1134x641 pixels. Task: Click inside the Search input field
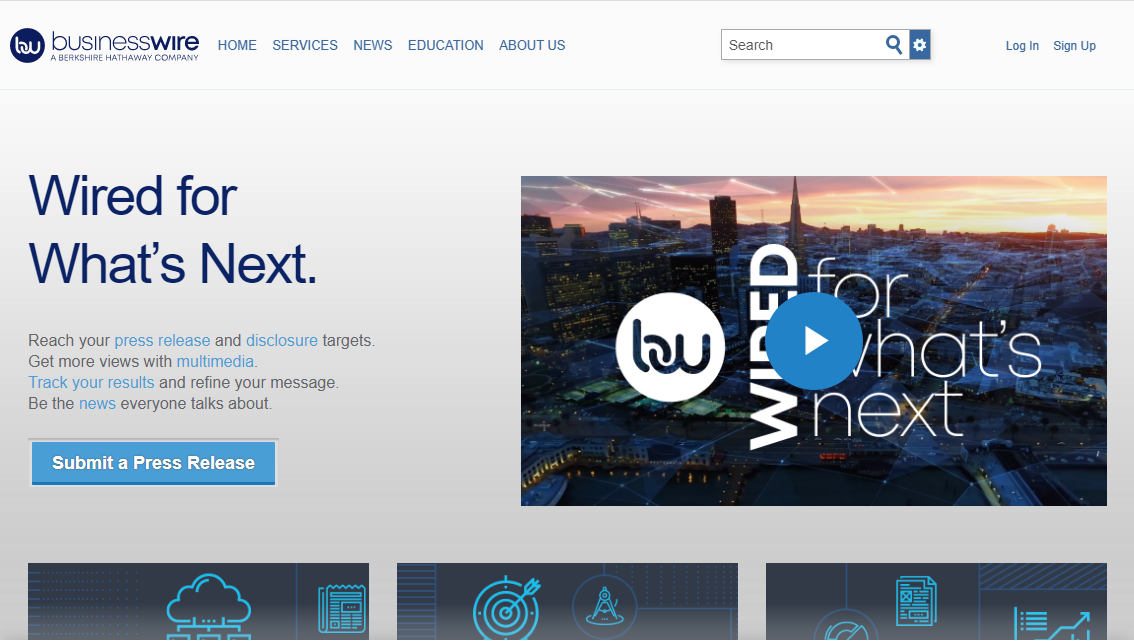[800, 45]
